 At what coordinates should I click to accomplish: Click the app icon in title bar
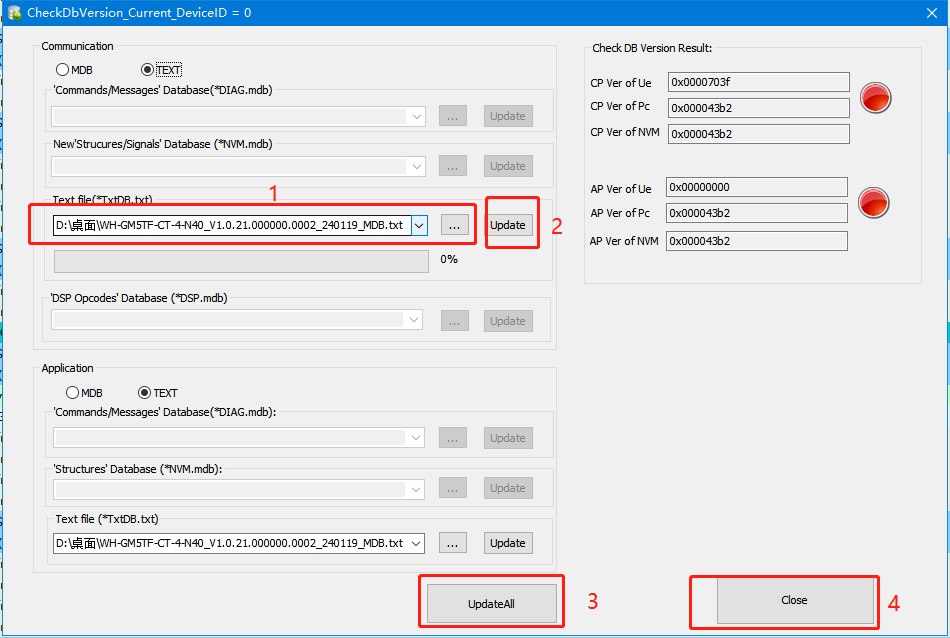point(13,12)
